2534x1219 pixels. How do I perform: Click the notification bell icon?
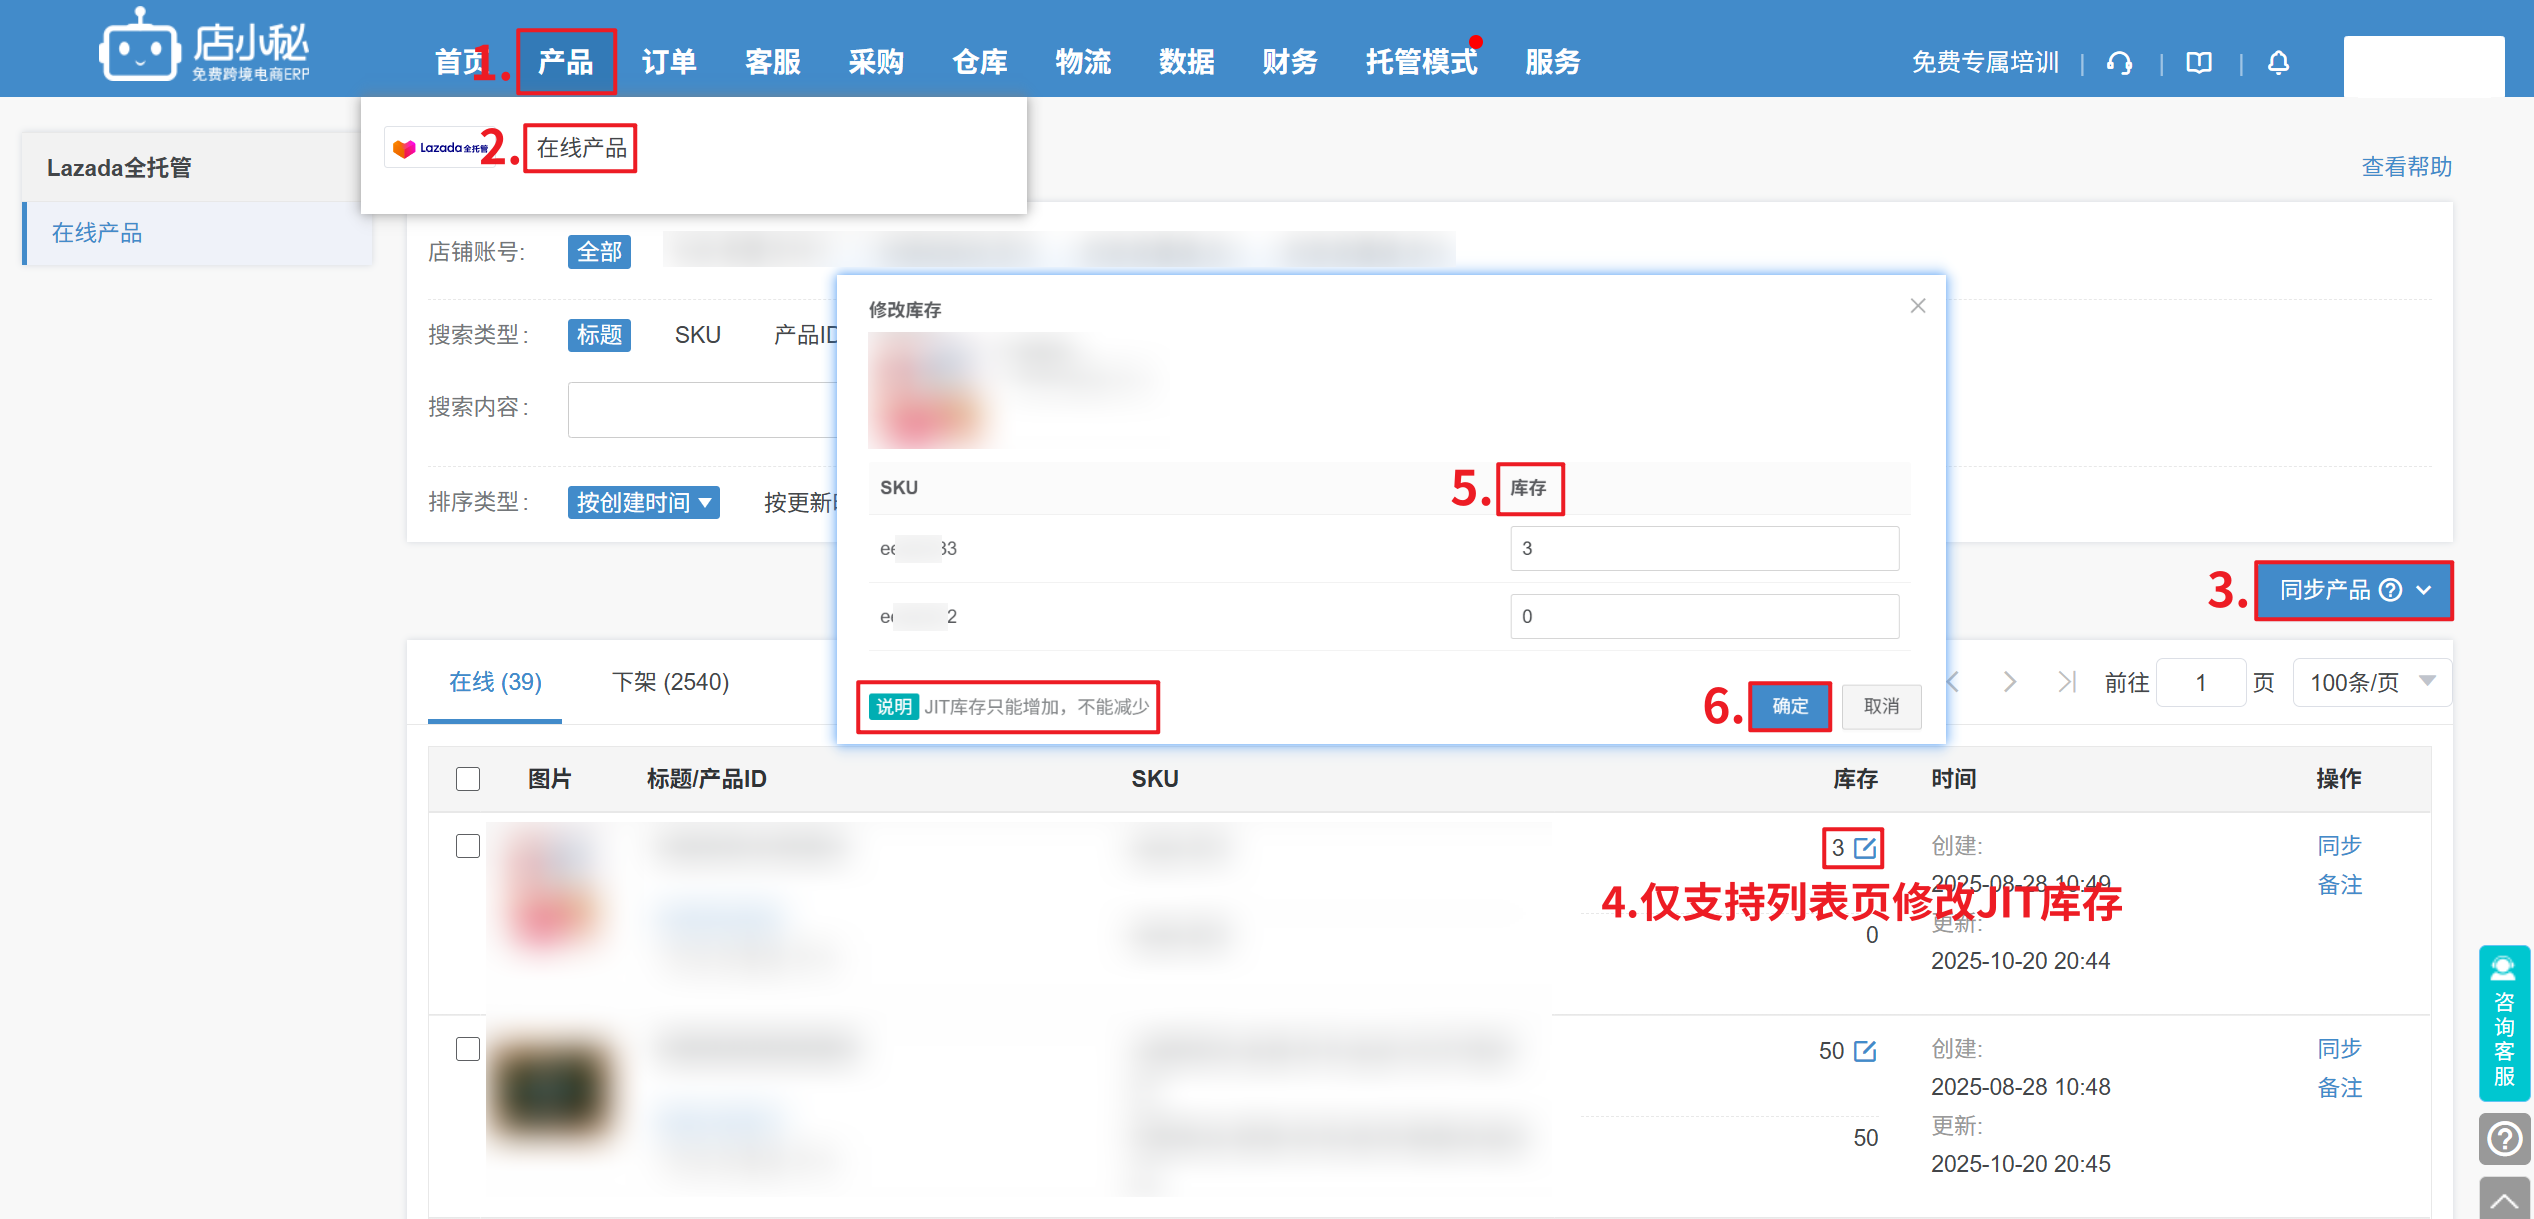[2278, 63]
